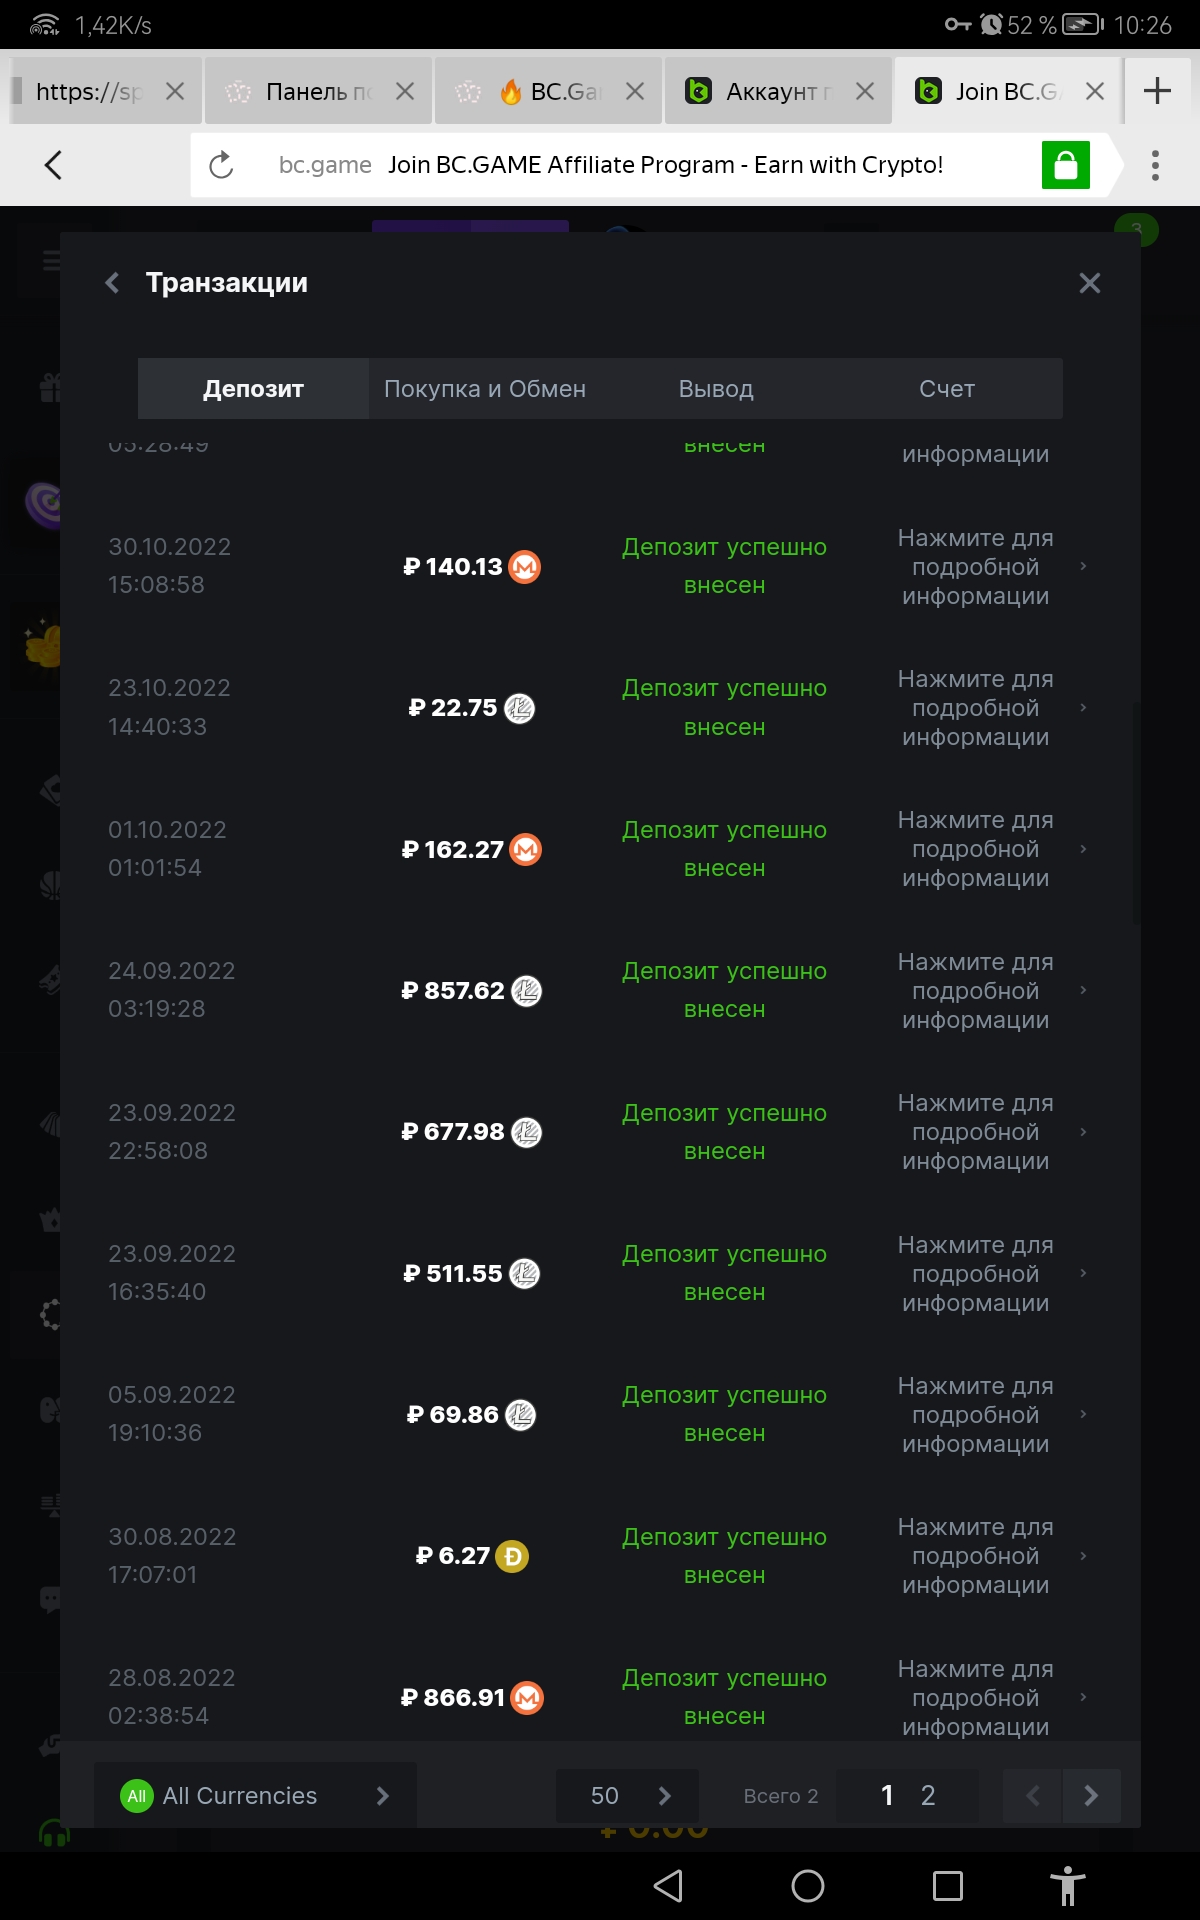1200x1920 pixels.
Task: Click the Monero coin icon next to 140.13
Action: (x=525, y=567)
